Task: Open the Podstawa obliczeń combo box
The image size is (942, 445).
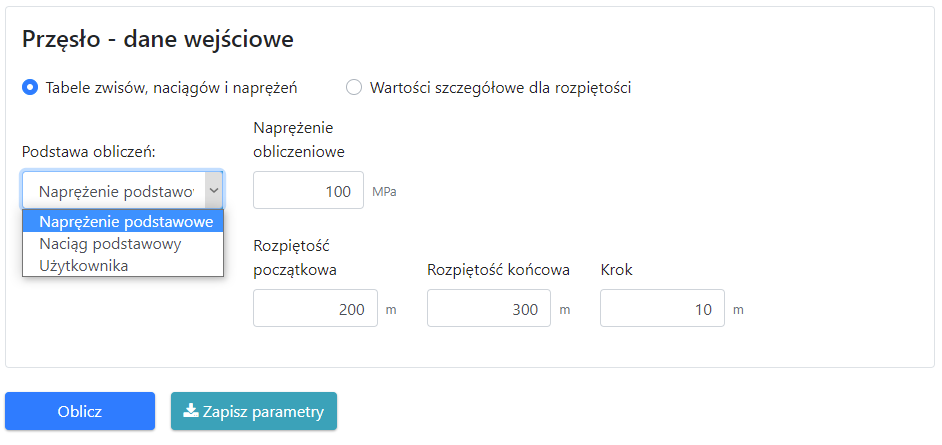Action: [115, 190]
